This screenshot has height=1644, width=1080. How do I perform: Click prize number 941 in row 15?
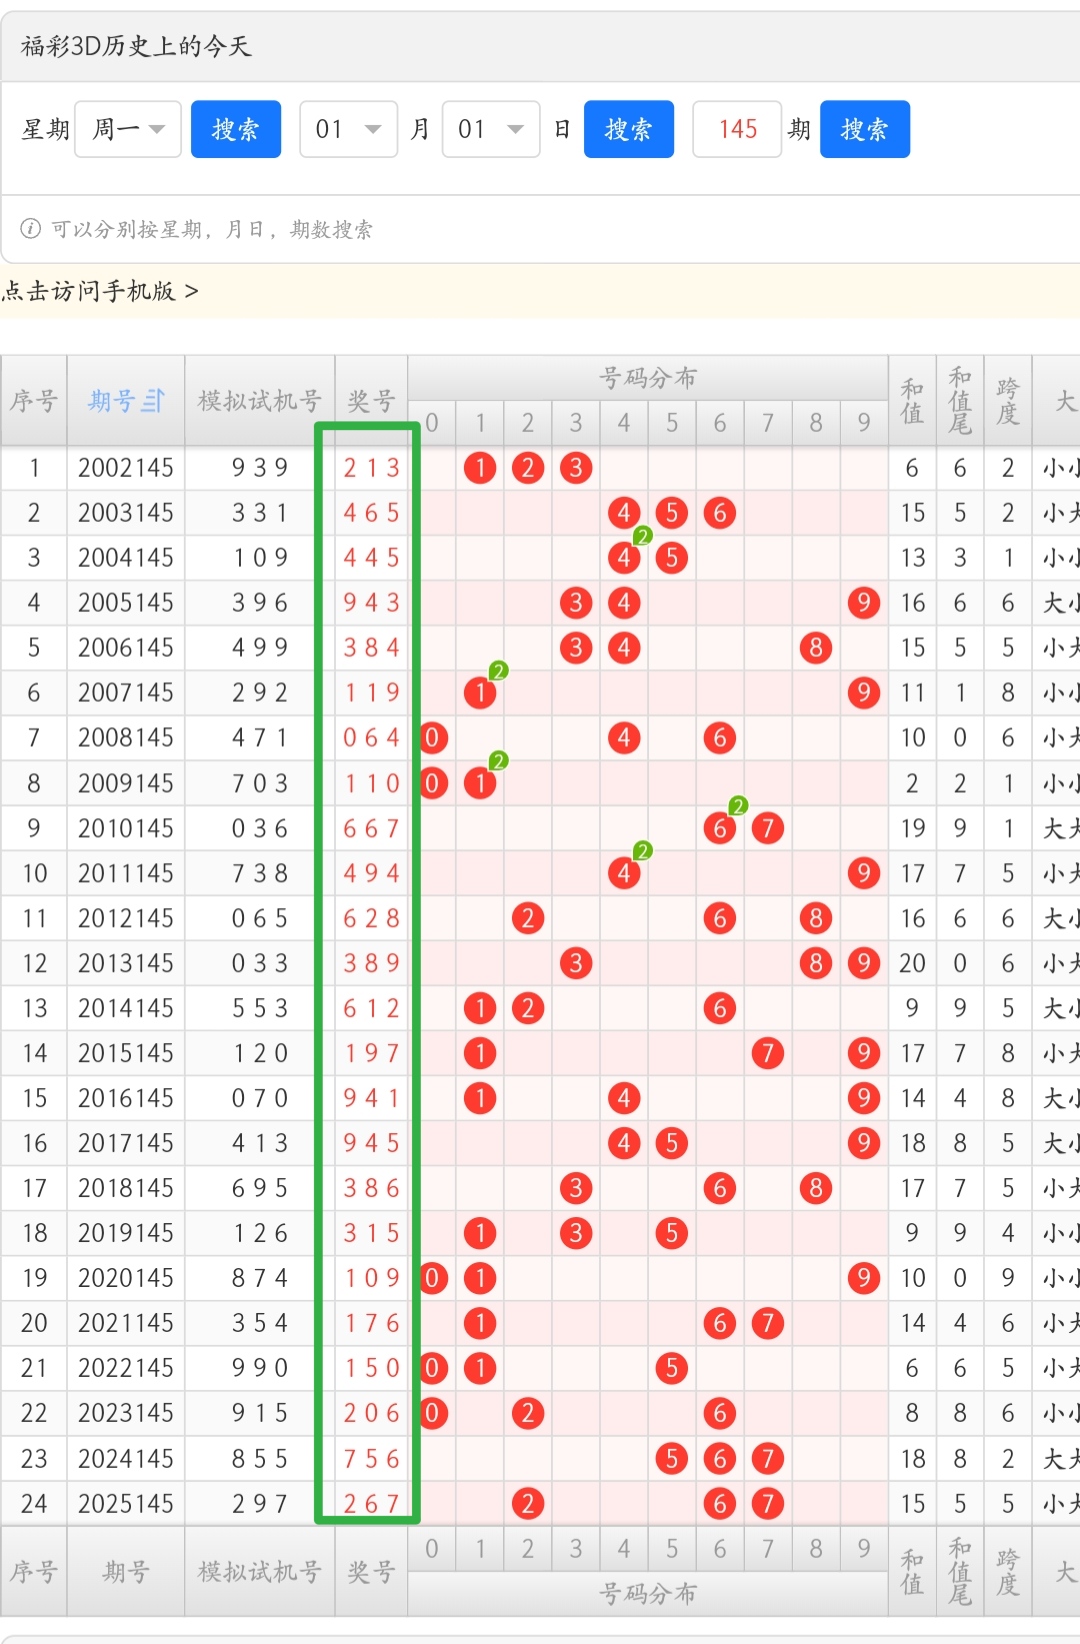click(x=372, y=1098)
